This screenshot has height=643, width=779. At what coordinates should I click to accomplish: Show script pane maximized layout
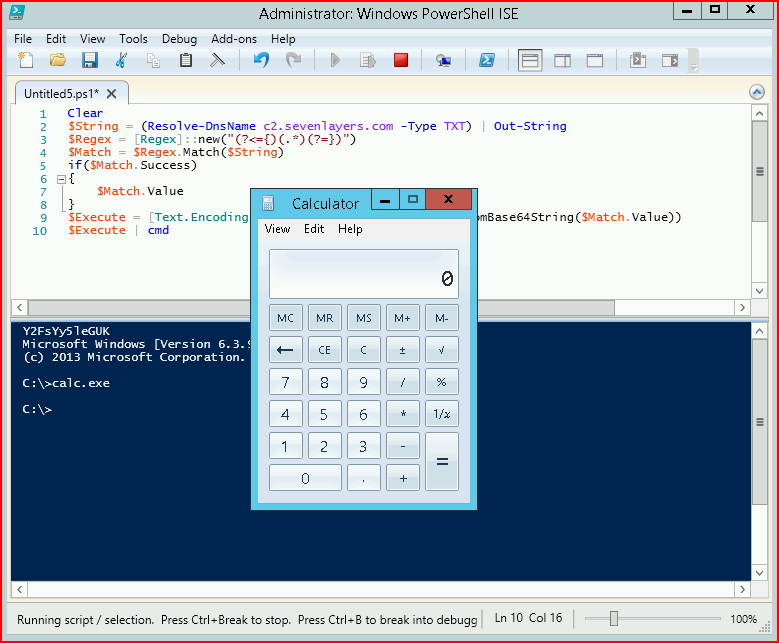(595, 60)
